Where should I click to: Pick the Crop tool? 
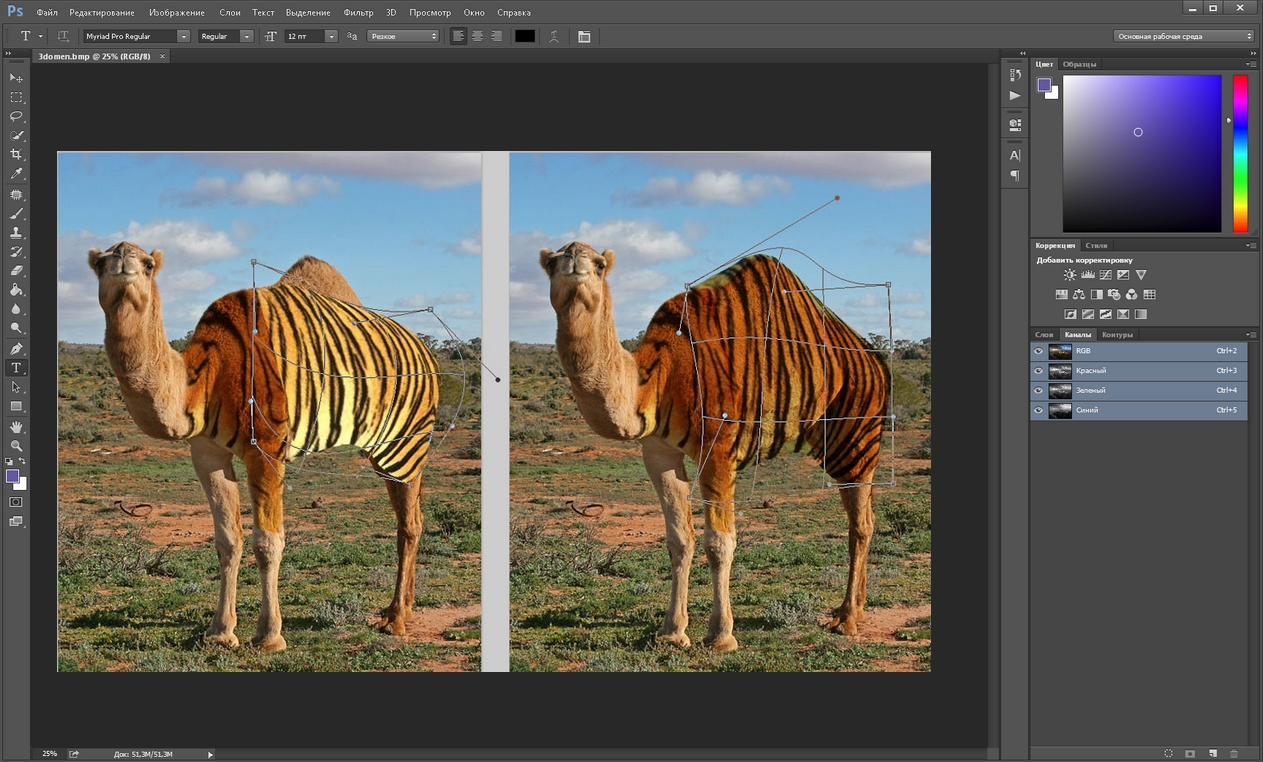(x=16, y=155)
